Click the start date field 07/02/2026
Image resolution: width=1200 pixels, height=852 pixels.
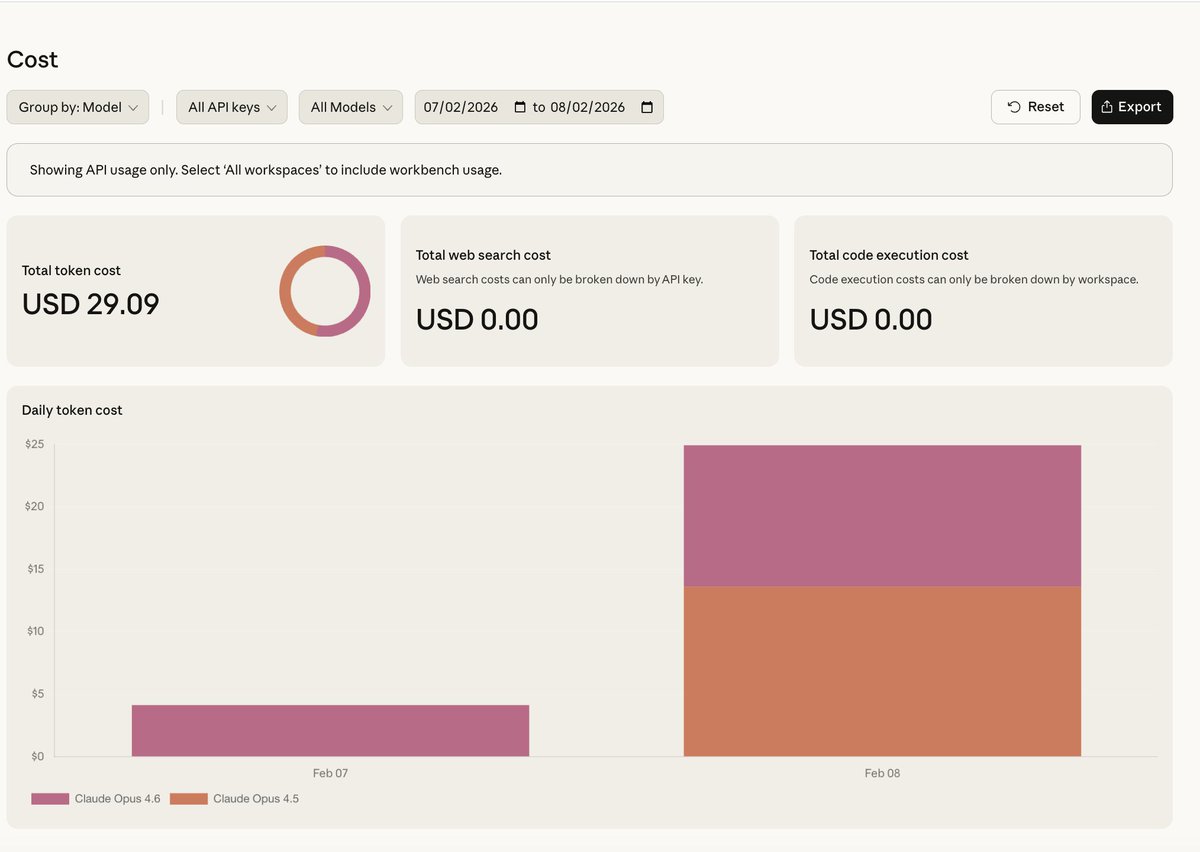pos(461,107)
